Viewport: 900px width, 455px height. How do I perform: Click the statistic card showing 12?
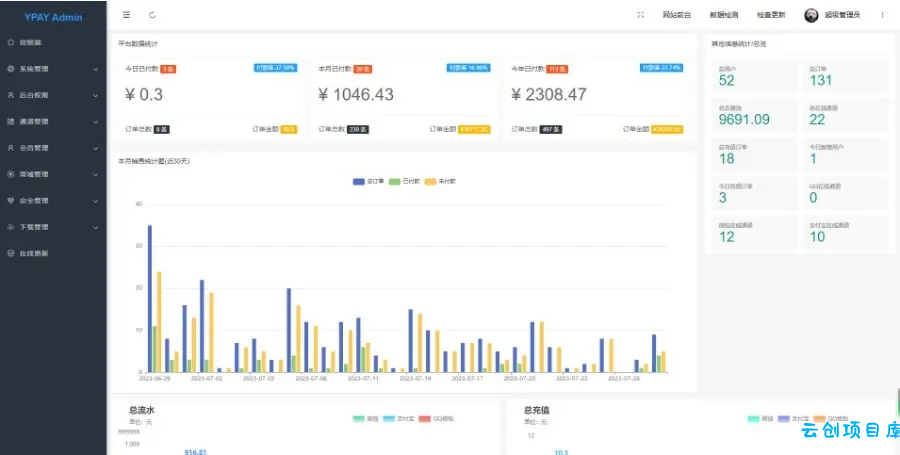pyautogui.click(x=754, y=233)
